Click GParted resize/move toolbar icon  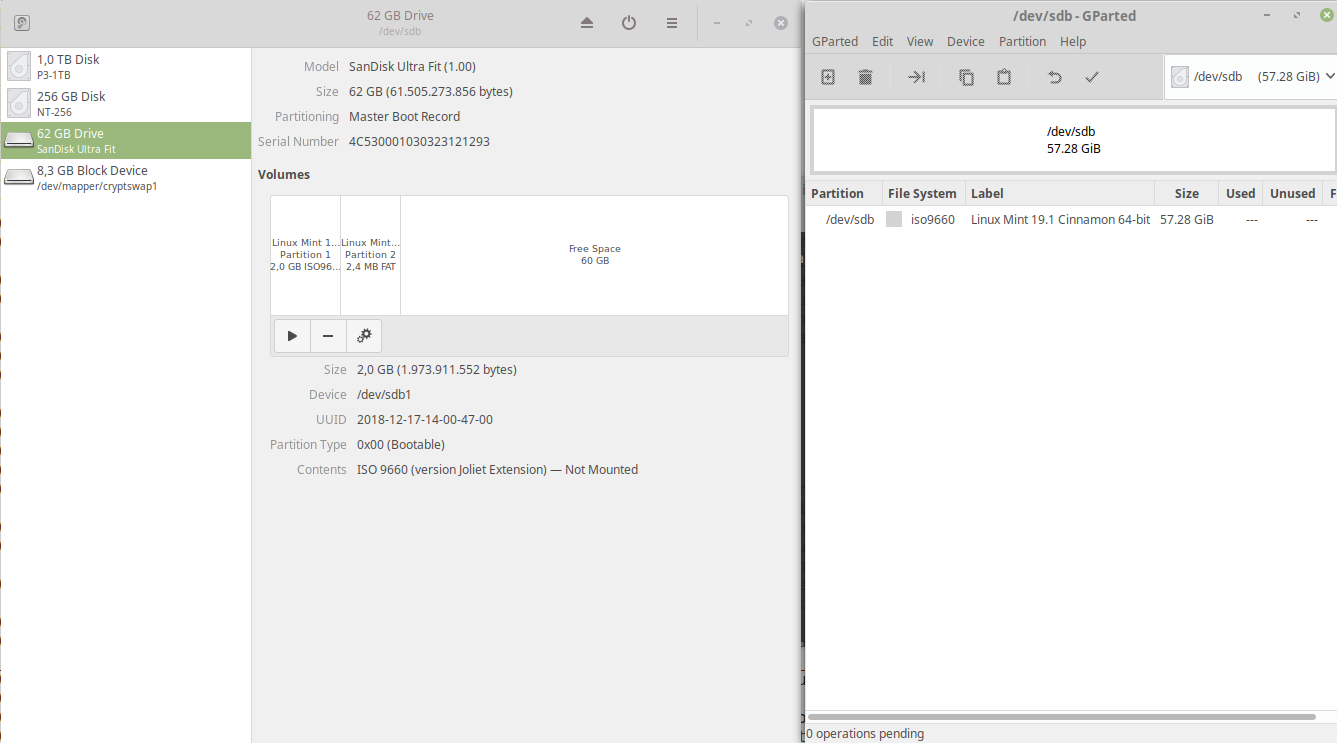[916, 77]
